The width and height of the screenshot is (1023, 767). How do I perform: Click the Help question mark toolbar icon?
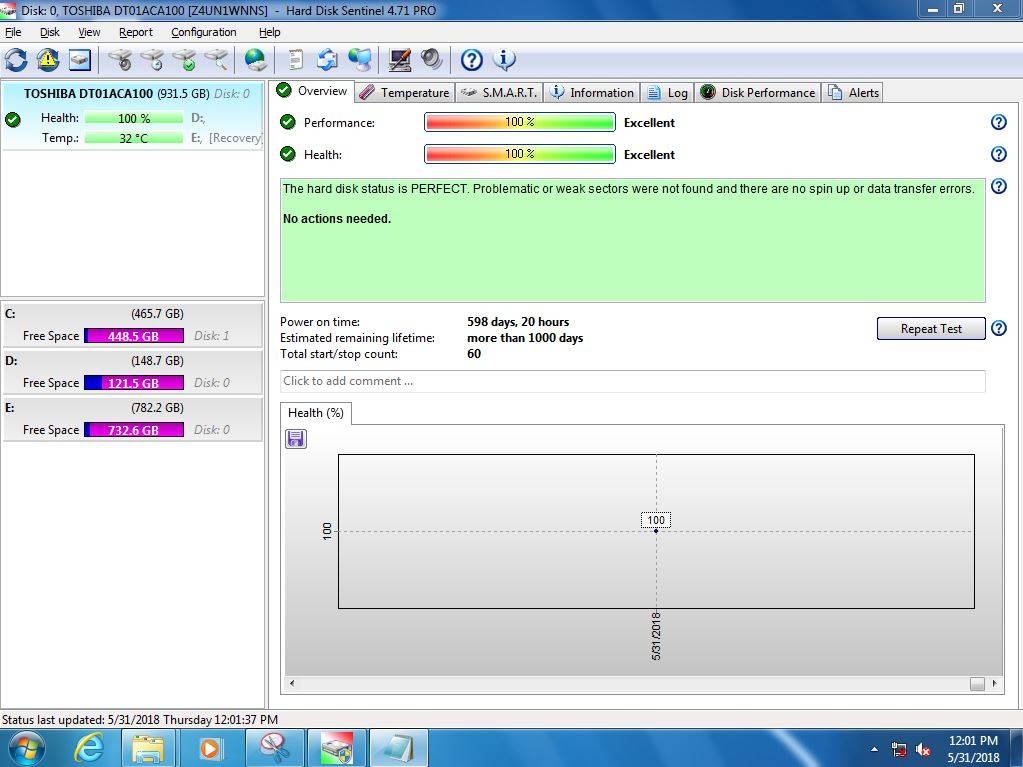pos(472,60)
